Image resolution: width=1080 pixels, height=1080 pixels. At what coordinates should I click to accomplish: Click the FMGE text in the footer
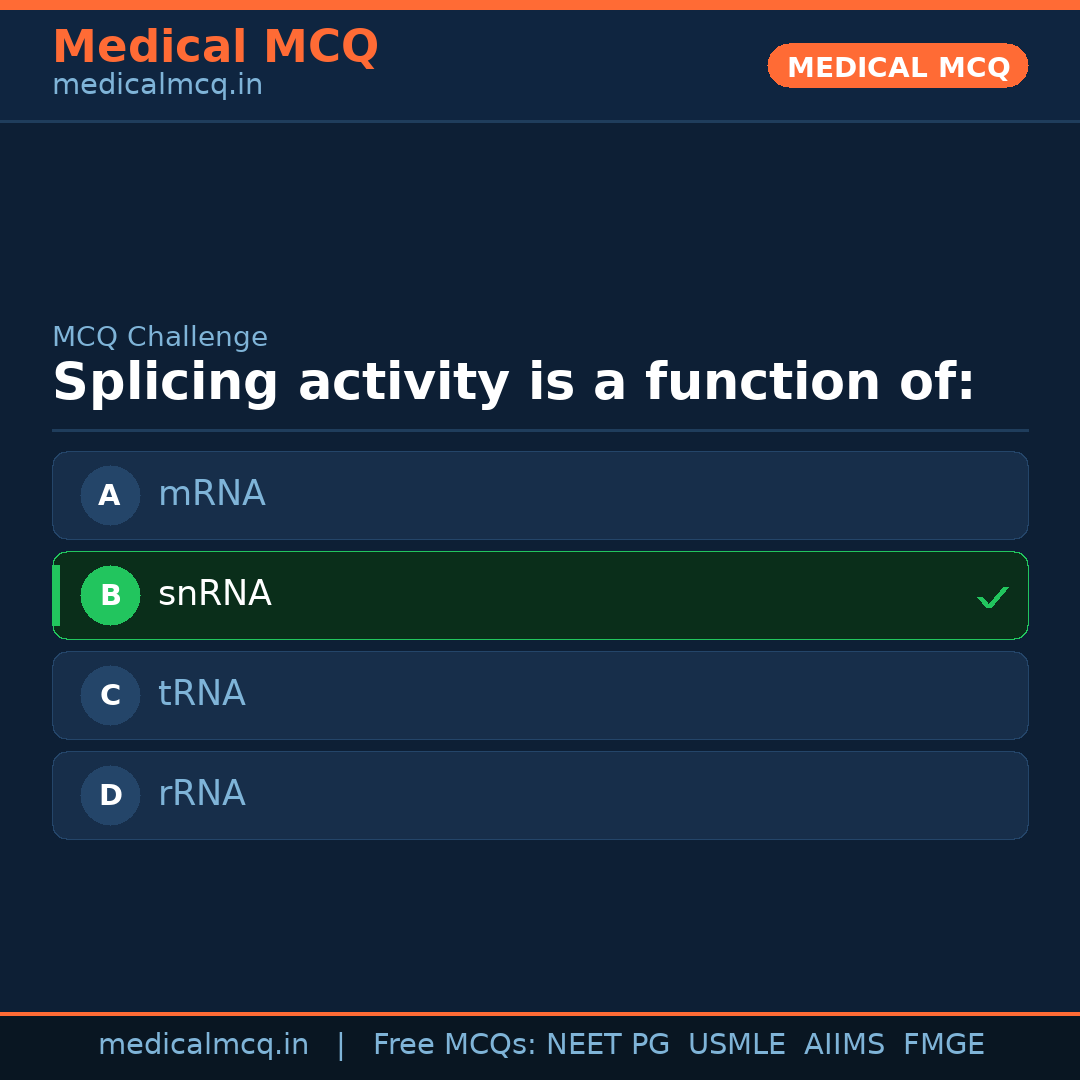pyautogui.click(x=943, y=1045)
